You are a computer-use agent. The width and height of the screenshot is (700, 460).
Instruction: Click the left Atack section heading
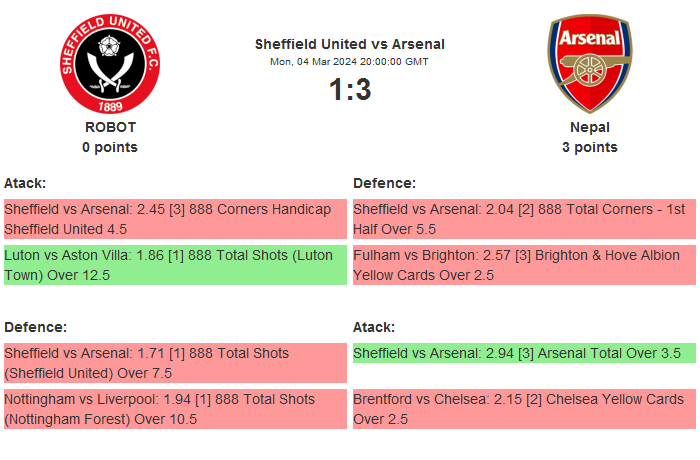click(25, 183)
